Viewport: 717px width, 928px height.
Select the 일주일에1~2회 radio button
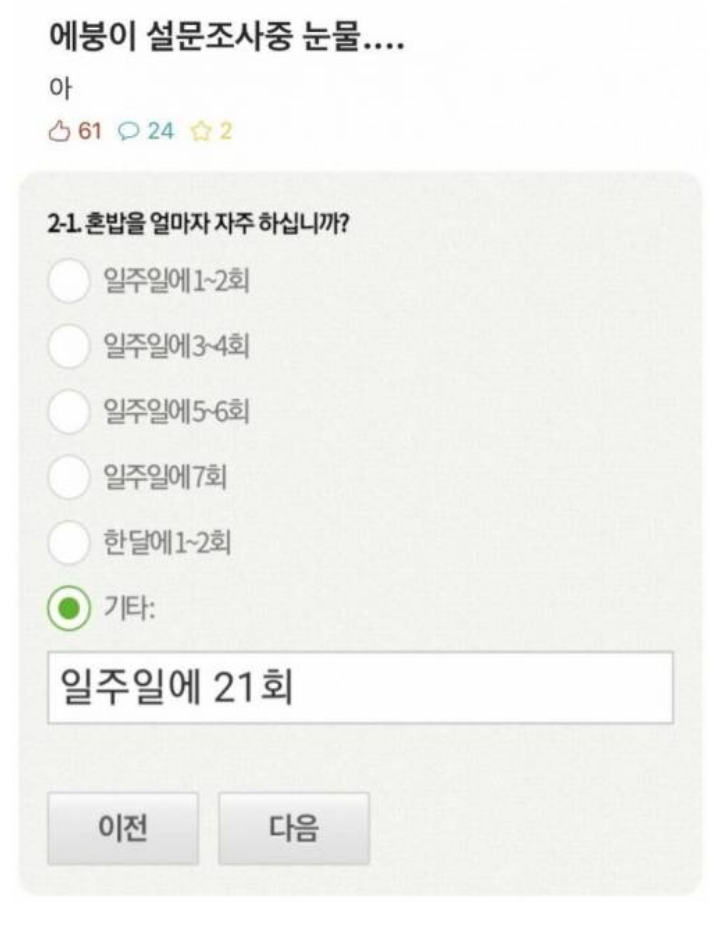click(69, 282)
